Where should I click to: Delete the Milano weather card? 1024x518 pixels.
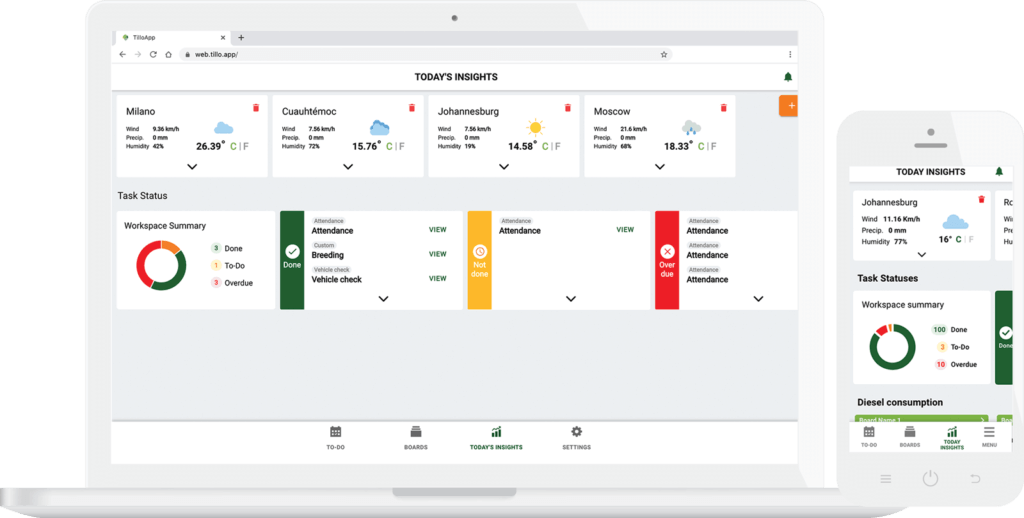coord(255,107)
